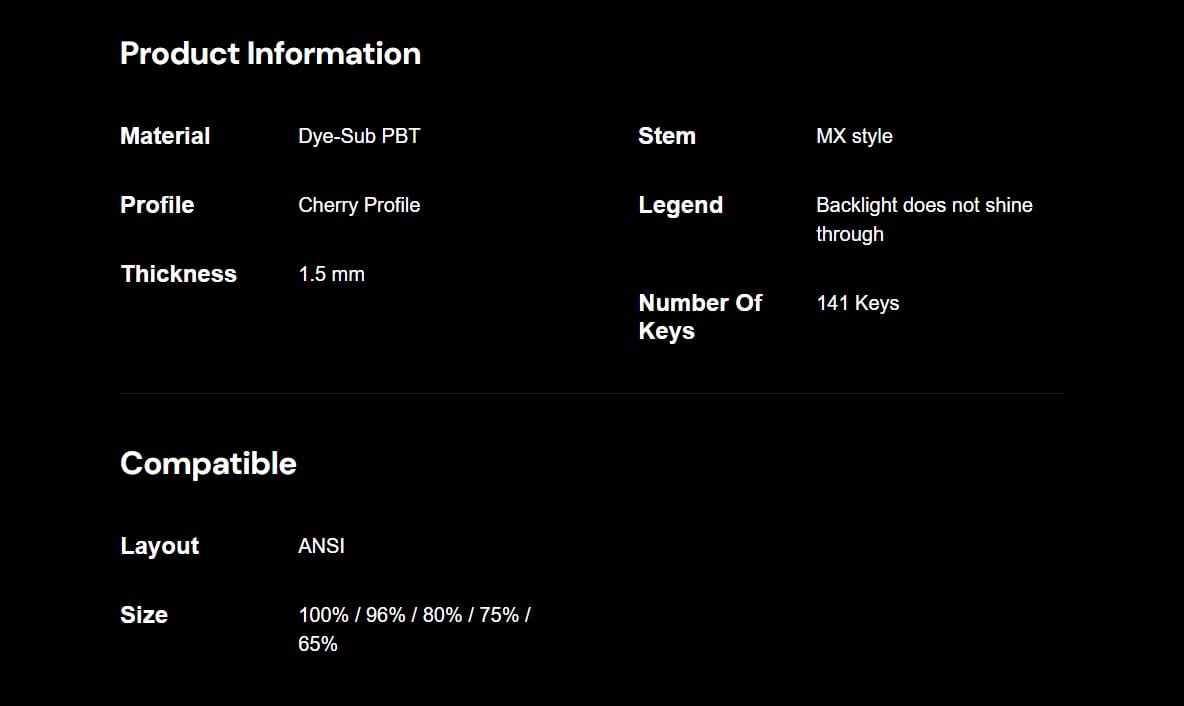Click the Cherry Profile text

tap(359, 205)
